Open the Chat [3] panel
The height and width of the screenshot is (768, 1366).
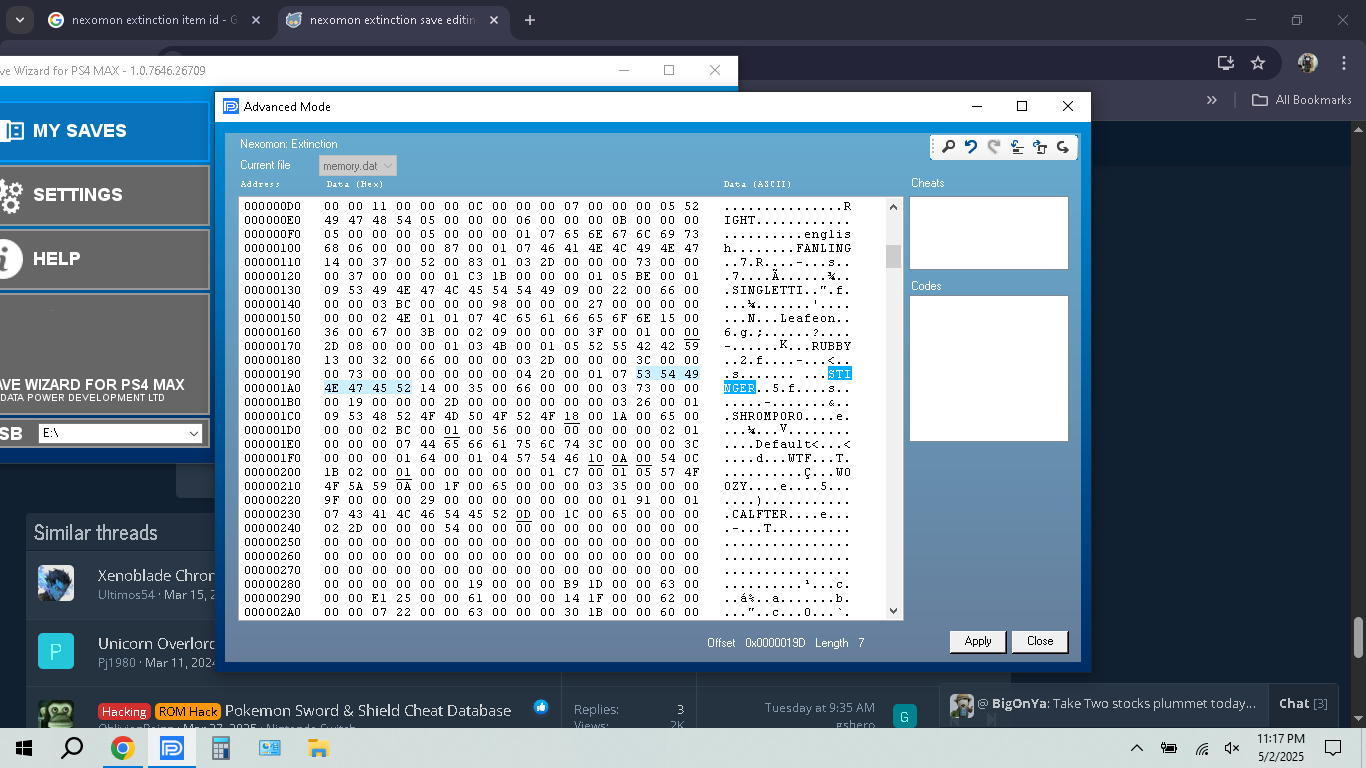click(1303, 703)
